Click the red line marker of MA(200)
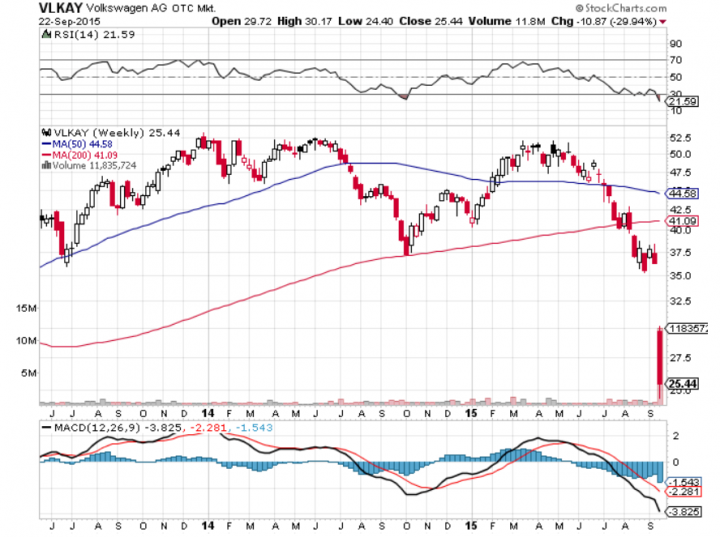The width and height of the screenshot is (720, 537). point(46,155)
